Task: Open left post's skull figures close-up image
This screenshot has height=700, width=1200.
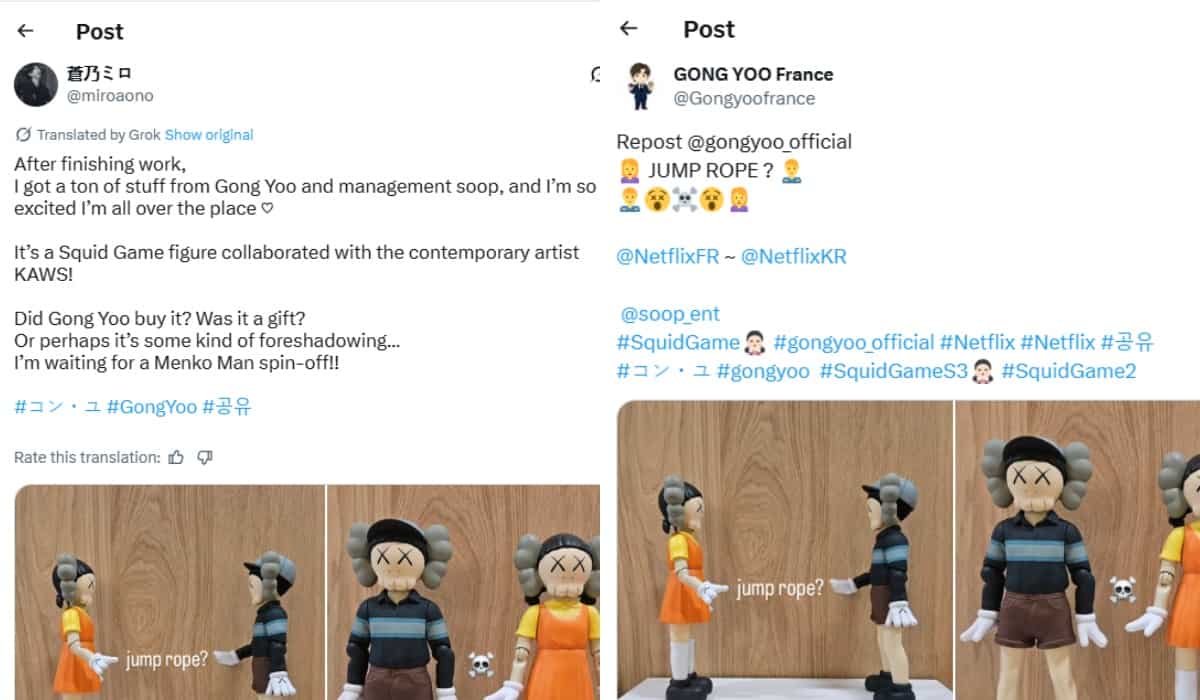Action: tap(464, 592)
